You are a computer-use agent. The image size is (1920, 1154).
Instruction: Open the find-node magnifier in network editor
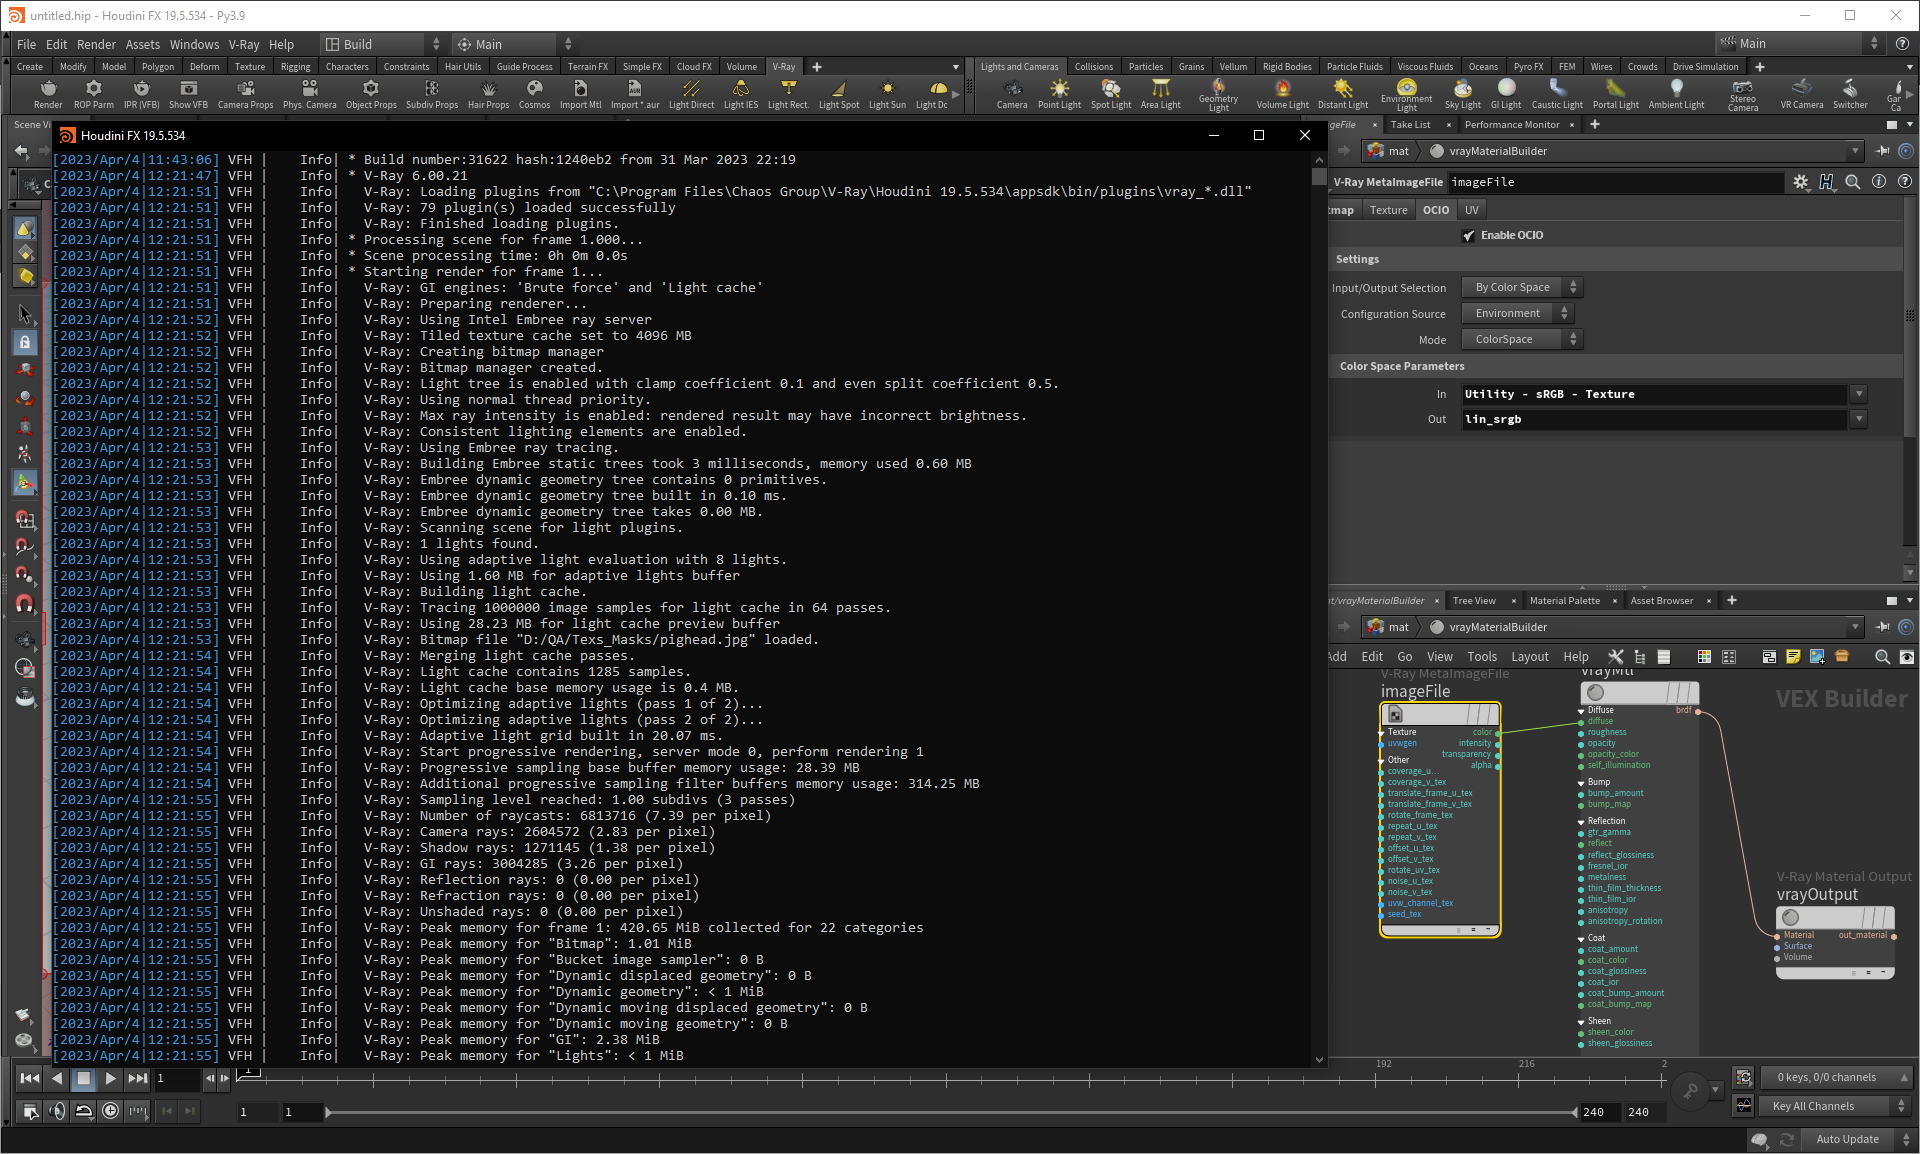point(1881,657)
